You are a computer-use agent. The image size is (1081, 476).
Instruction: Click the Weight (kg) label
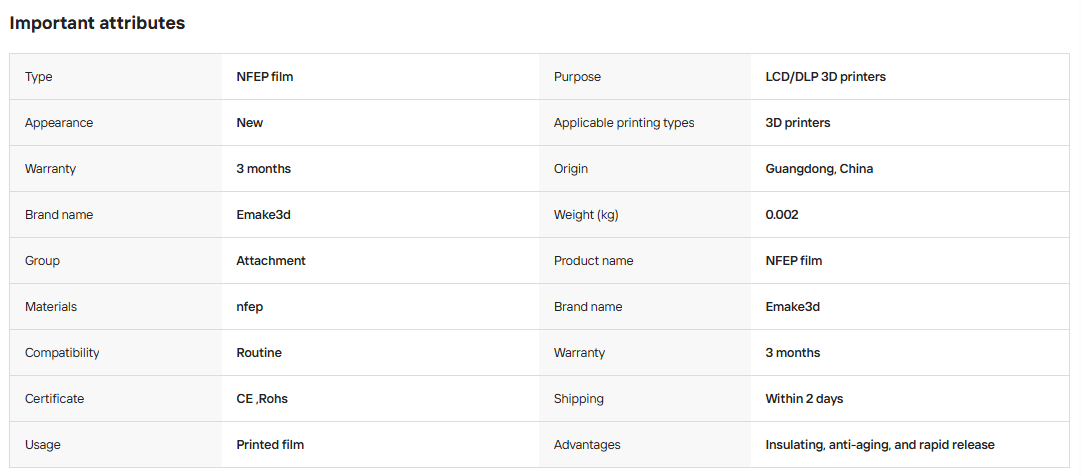586,215
